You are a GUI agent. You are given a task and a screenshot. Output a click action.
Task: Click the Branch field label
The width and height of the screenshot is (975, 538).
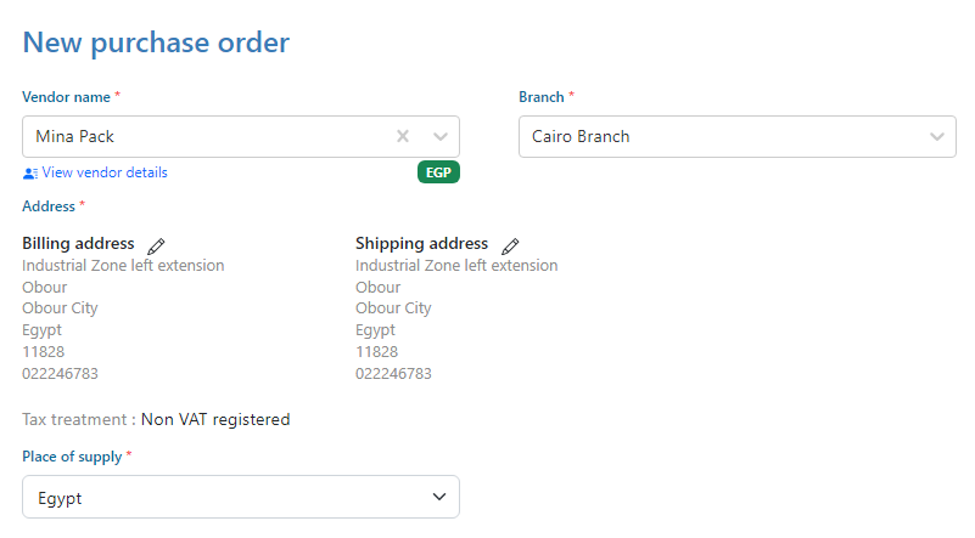click(541, 97)
